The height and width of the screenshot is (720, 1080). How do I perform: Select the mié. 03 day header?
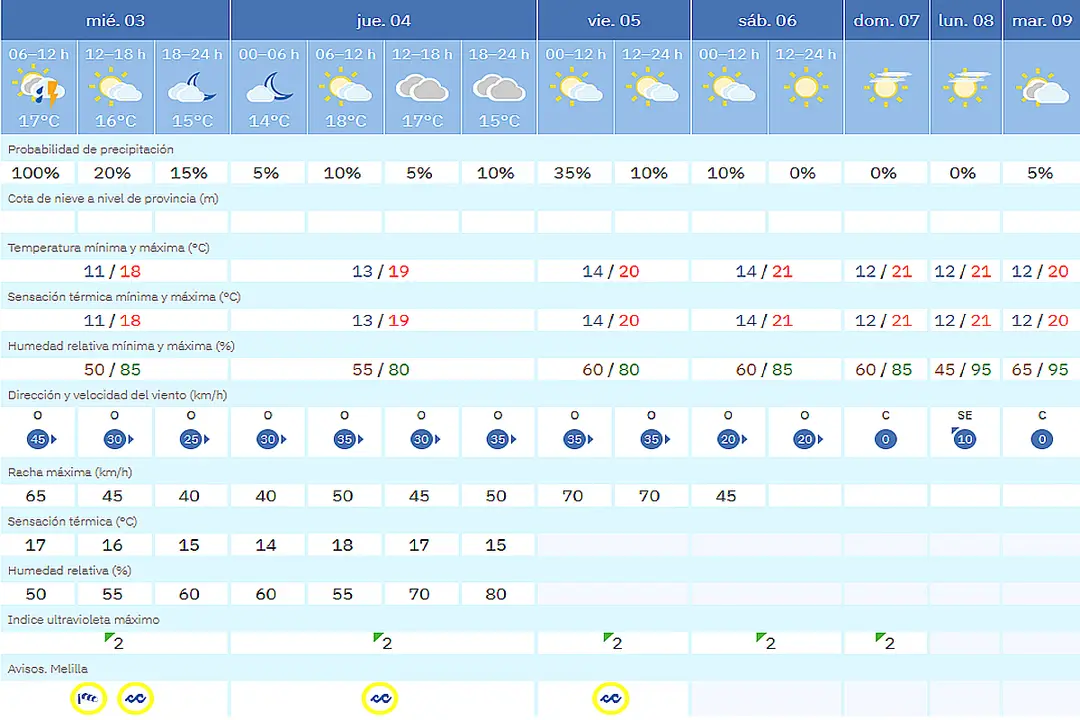pyautogui.click(x=115, y=20)
